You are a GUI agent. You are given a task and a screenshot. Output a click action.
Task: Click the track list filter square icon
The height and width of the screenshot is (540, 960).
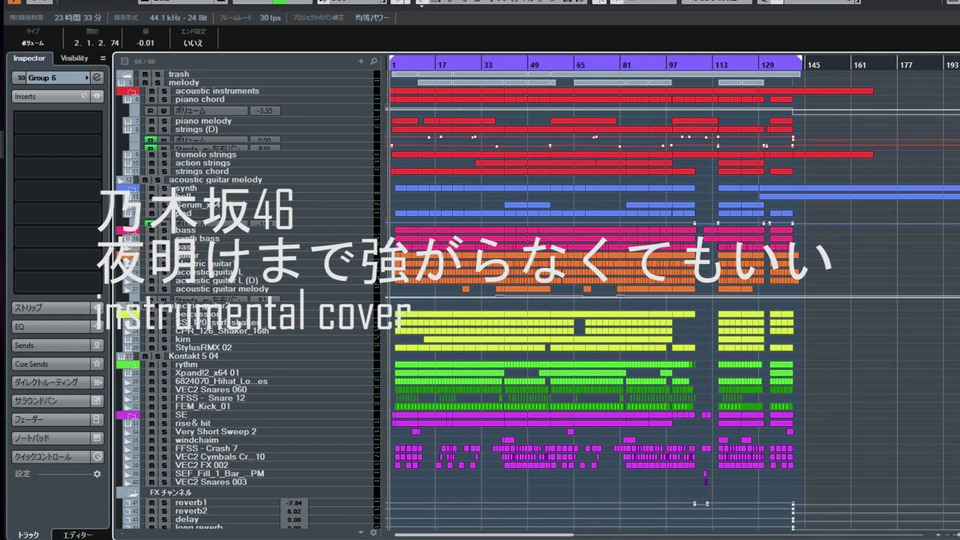(x=125, y=61)
